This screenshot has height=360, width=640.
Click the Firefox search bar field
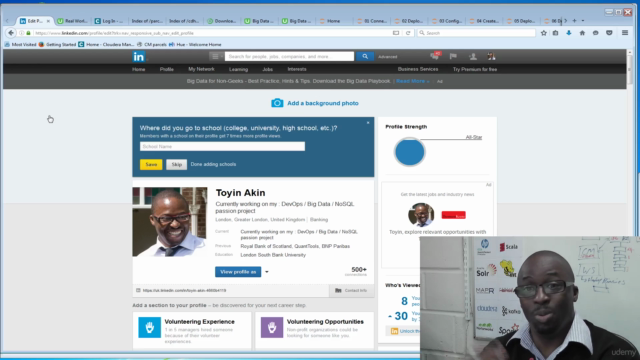click(x=476, y=33)
